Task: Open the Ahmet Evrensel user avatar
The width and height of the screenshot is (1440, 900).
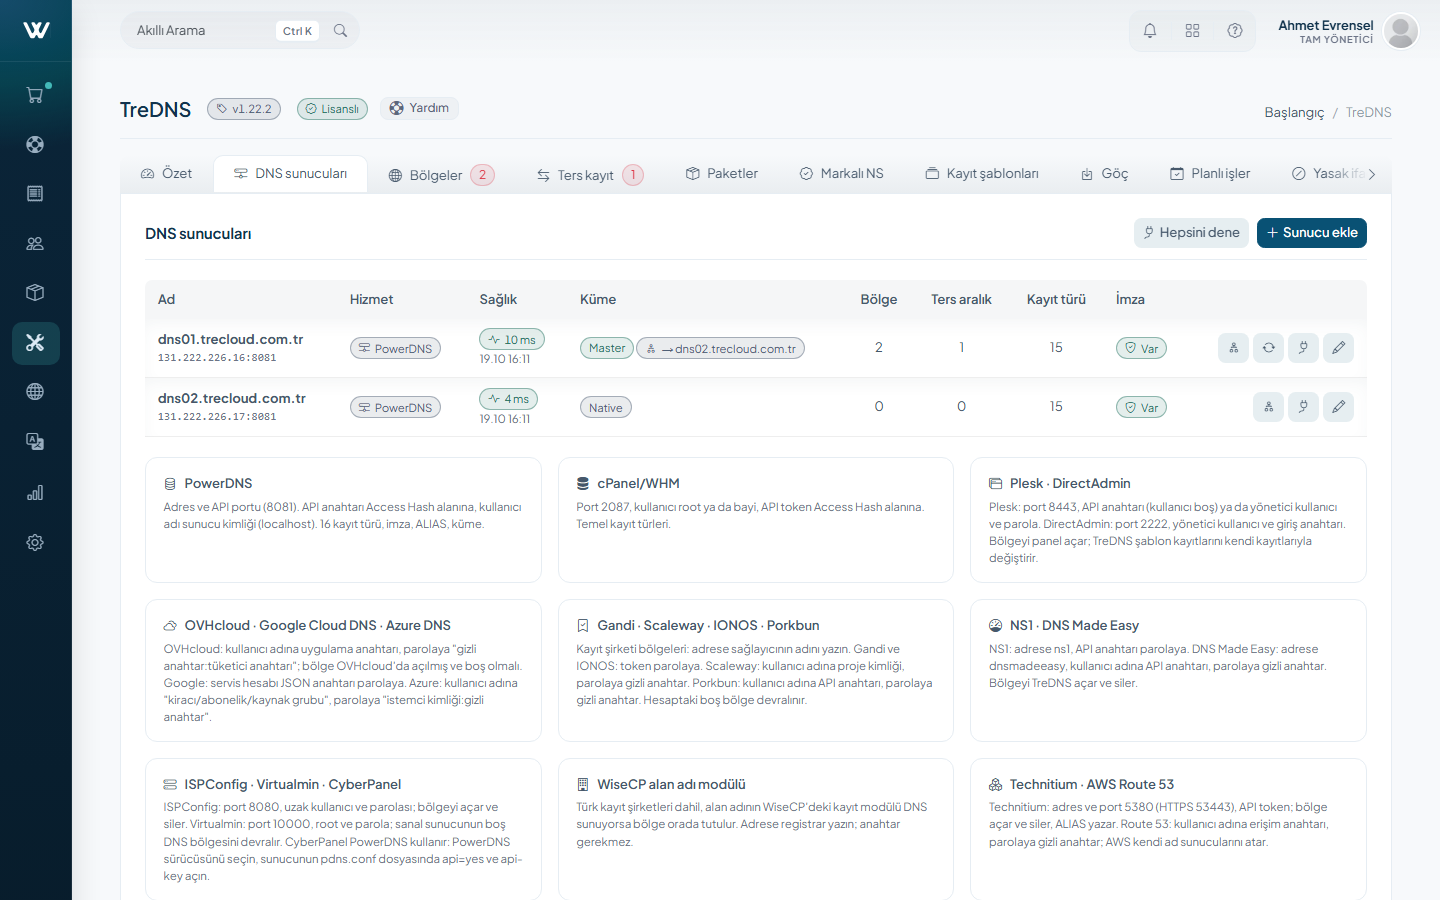Action: point(1401,31)
